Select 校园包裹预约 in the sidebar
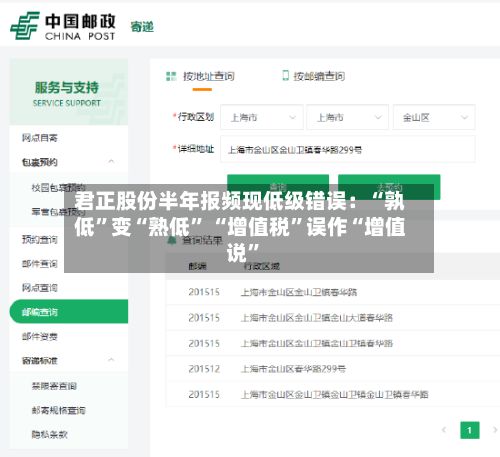The image size is (500, 457). tap(58, 188)
